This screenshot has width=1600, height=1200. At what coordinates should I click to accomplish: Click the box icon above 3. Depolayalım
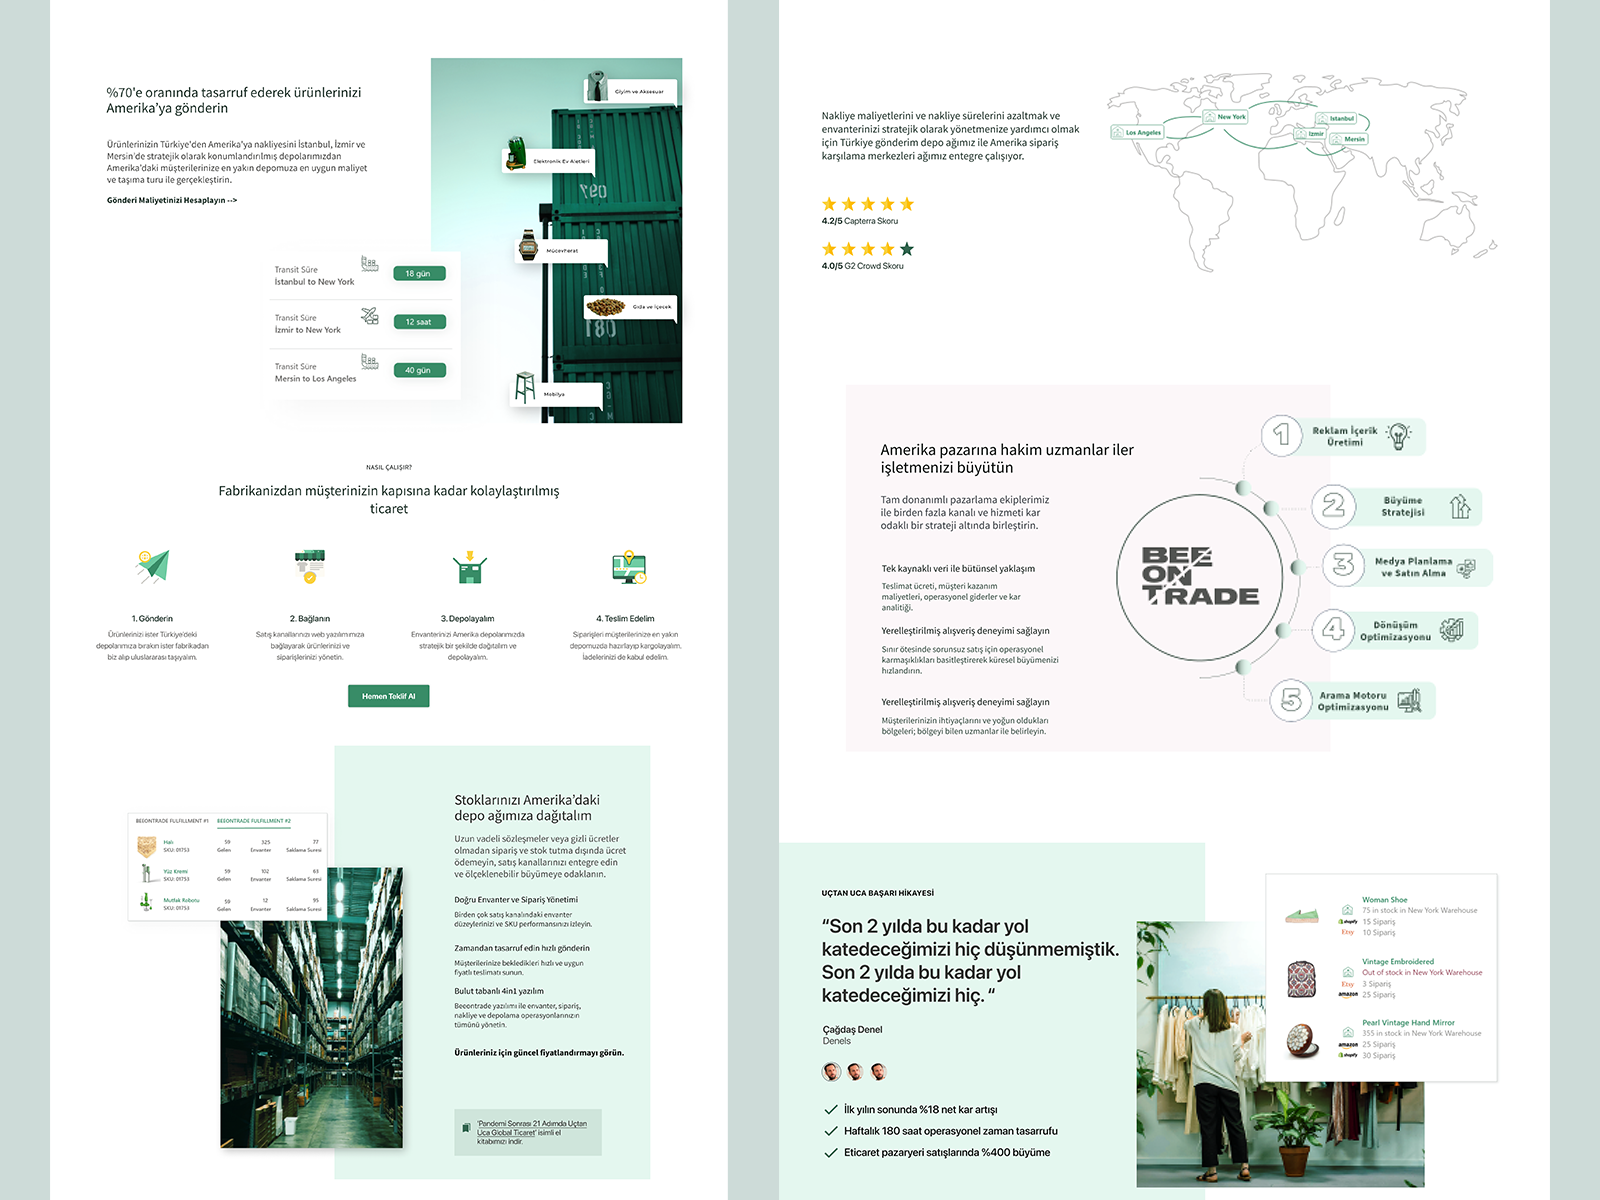click(x=469, y=566)
